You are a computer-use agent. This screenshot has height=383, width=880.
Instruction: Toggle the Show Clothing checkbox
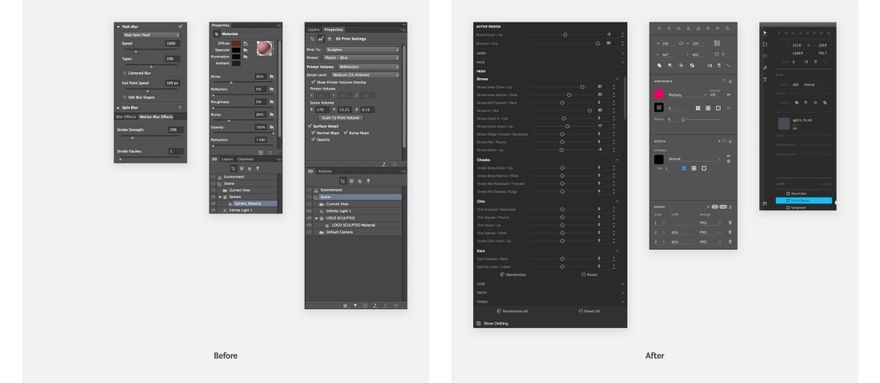479,323
